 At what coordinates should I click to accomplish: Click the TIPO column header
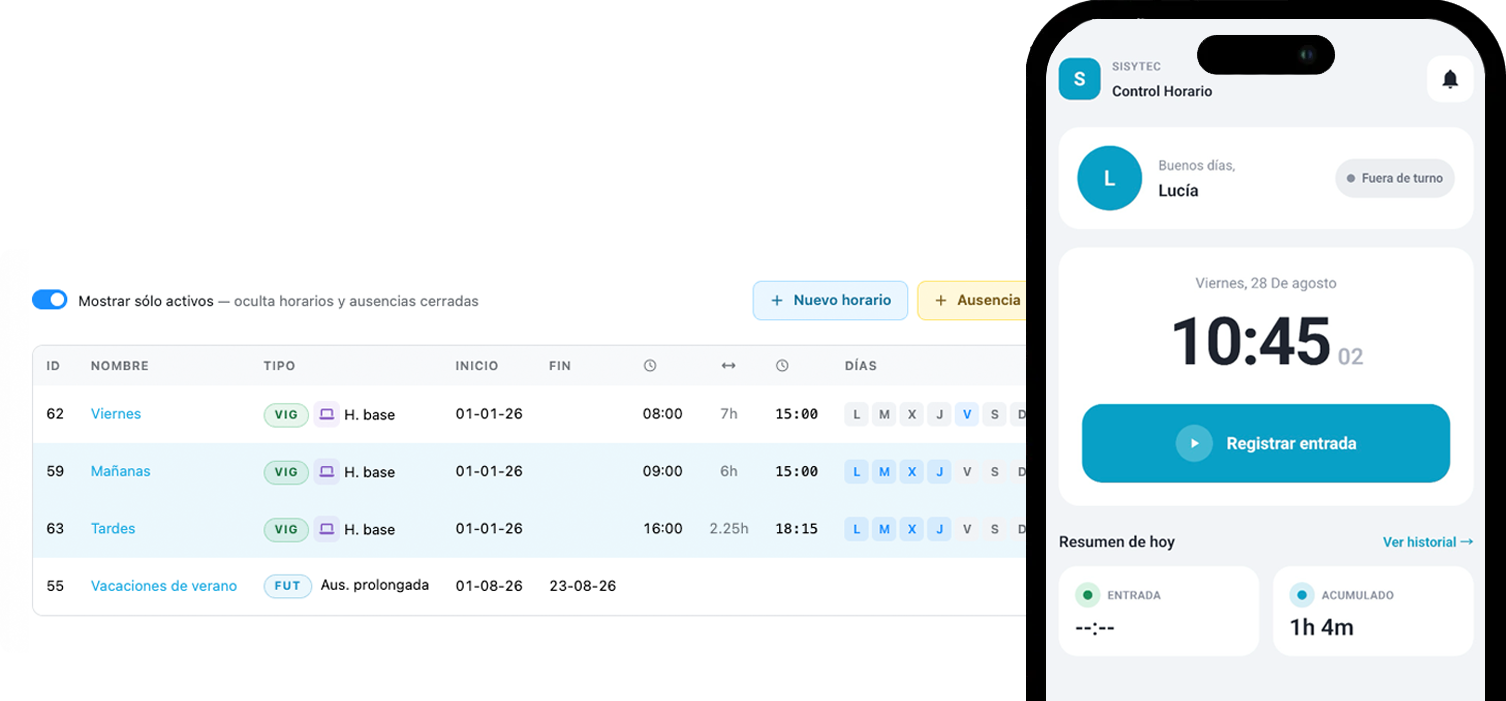279,366
